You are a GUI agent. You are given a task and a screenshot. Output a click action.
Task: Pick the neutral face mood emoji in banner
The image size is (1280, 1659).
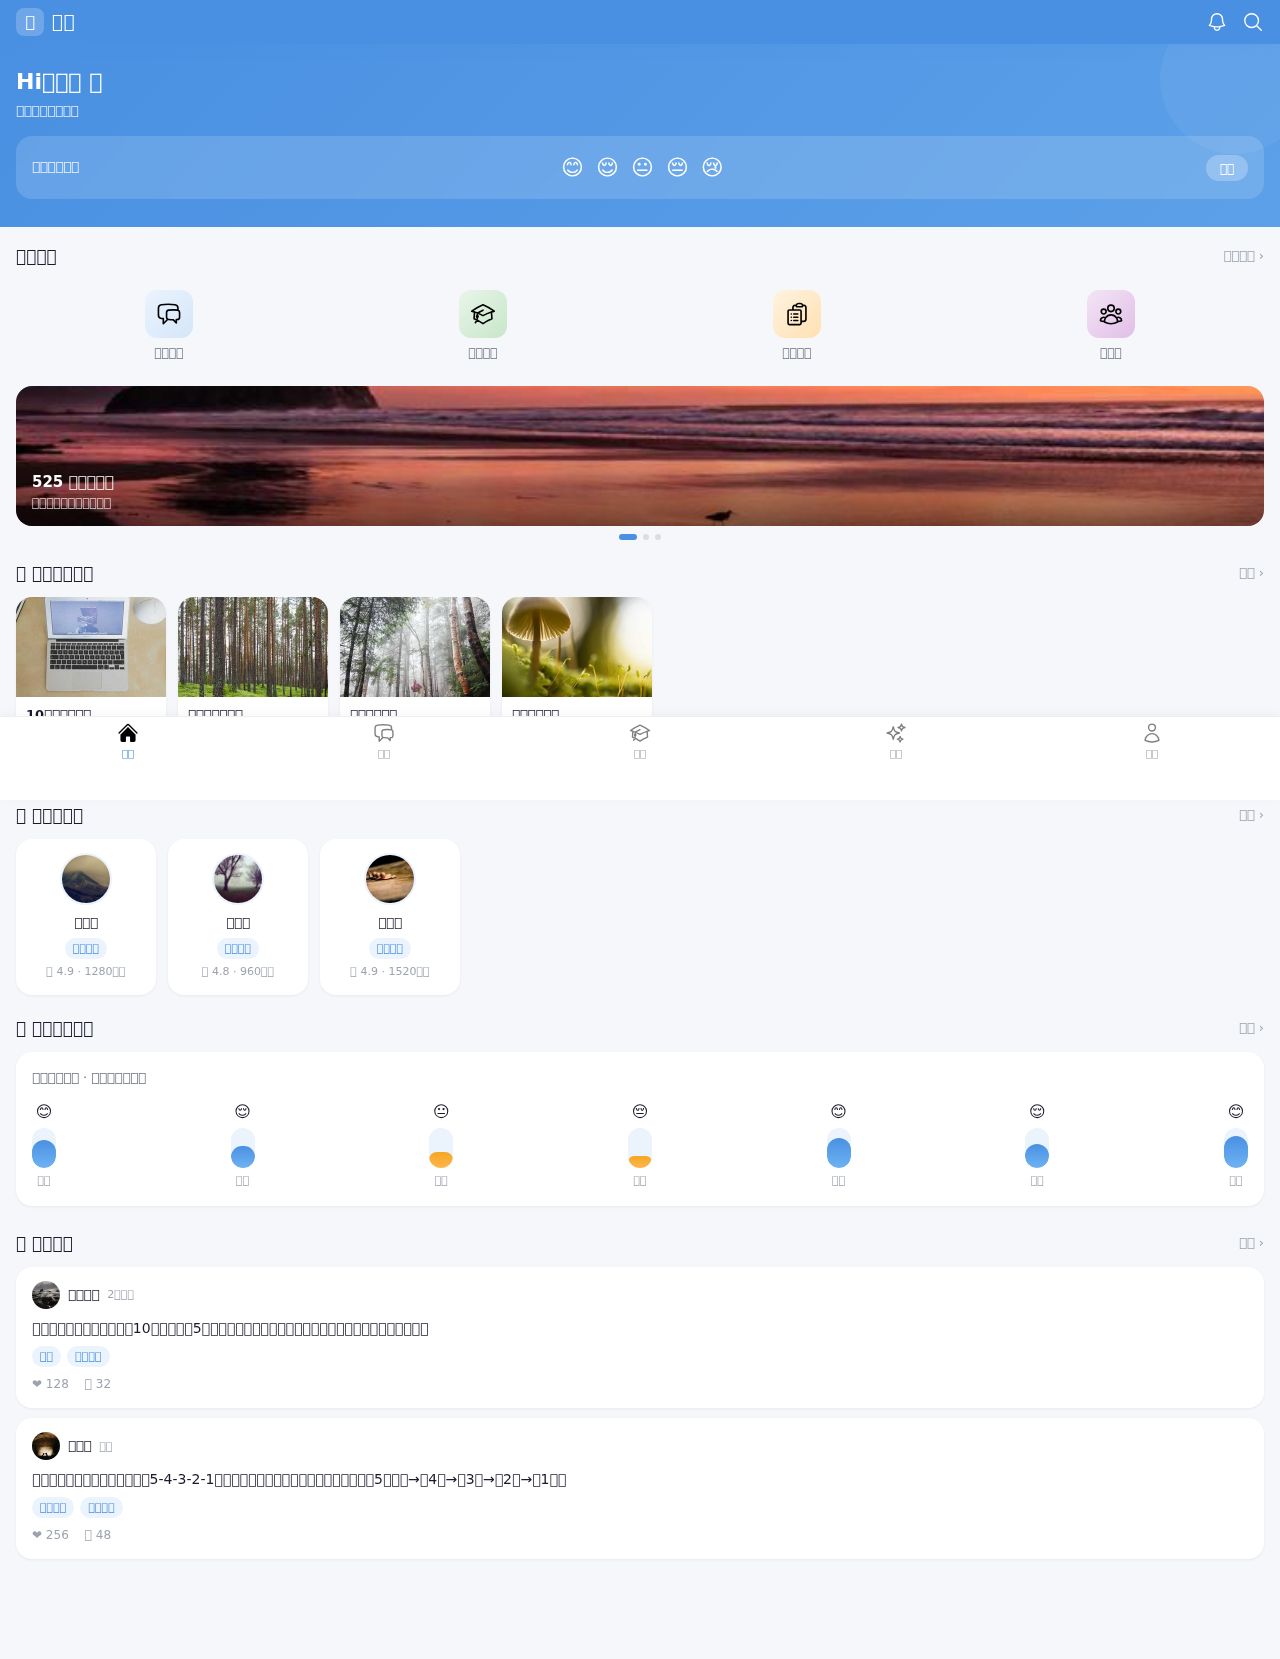642,167
